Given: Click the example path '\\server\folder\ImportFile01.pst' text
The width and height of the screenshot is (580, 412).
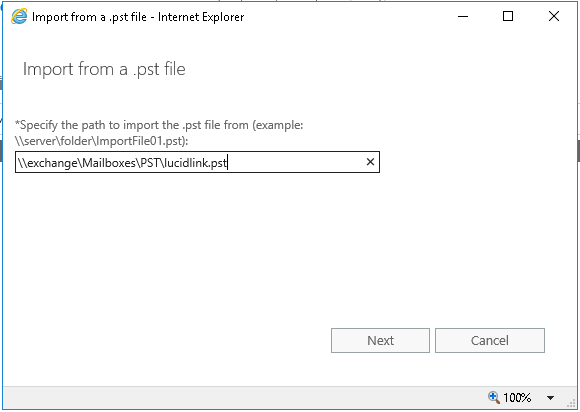Looking at the screenshot, I should pyautogui.click(x=102, y=141).
